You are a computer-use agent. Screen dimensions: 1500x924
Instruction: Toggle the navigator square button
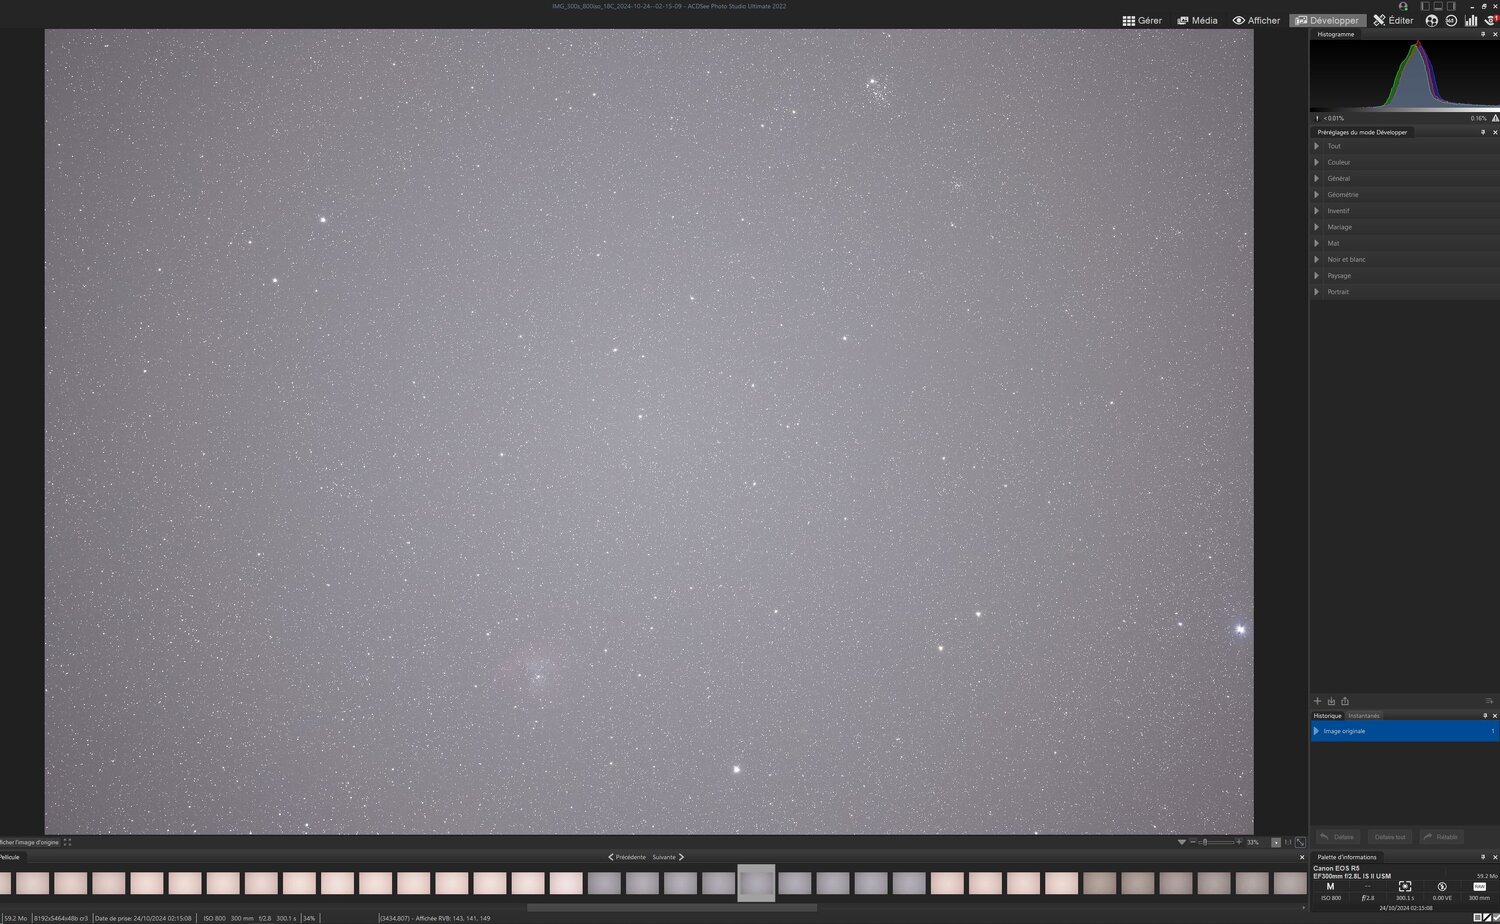click(1276, 842)
